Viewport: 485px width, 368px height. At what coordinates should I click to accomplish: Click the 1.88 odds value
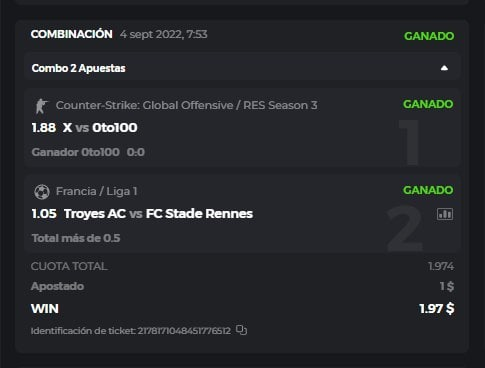44,128
